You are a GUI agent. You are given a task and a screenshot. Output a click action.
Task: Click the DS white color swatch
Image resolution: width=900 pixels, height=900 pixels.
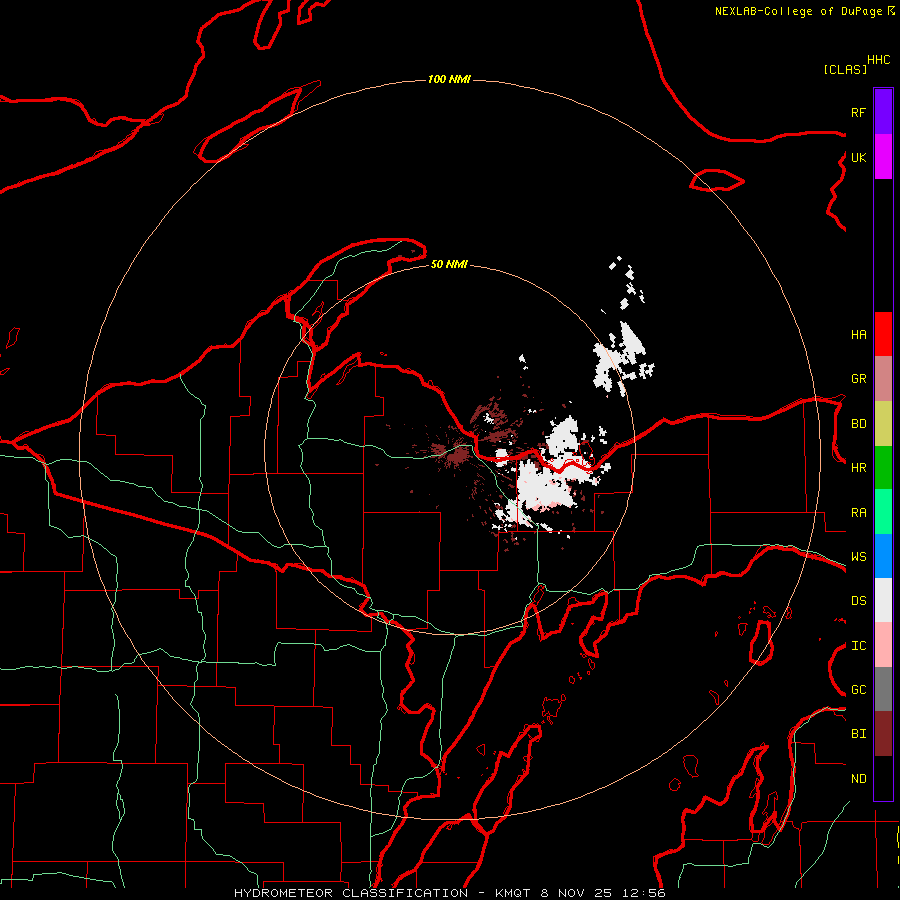(x=883, y=600)
